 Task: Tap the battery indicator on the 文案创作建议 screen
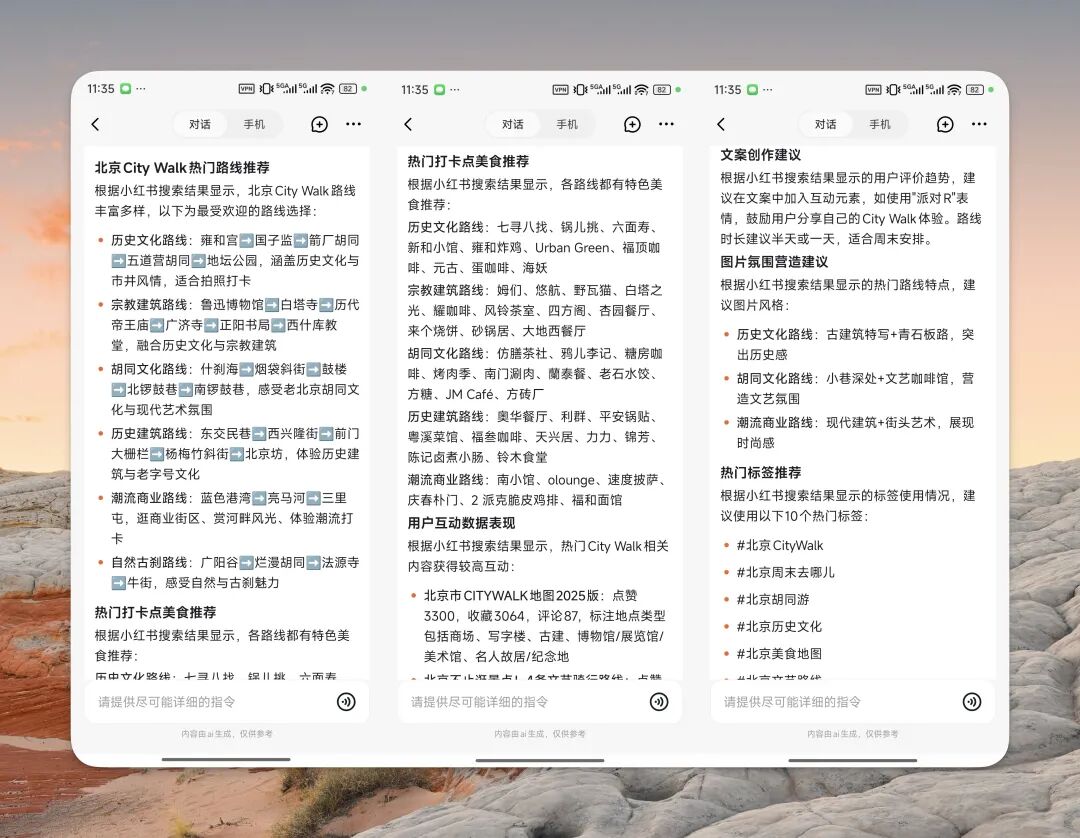975,90
